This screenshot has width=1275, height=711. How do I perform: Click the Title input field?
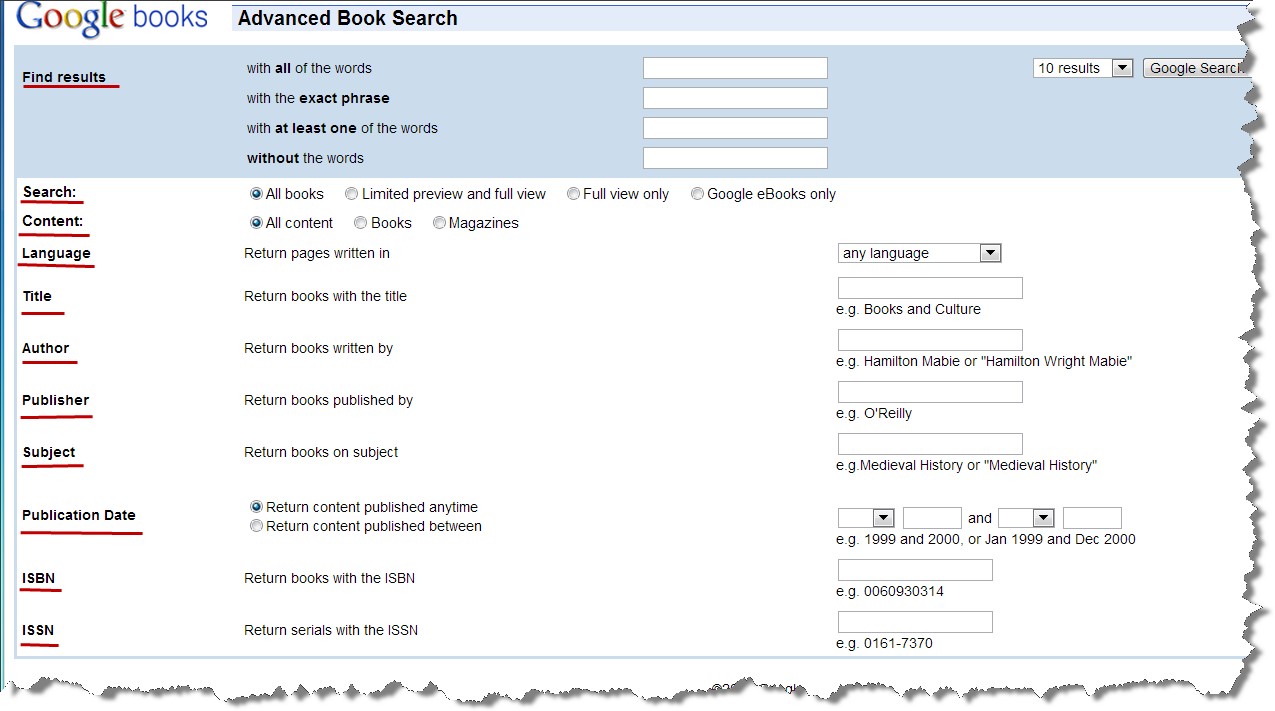pos(930,288)
